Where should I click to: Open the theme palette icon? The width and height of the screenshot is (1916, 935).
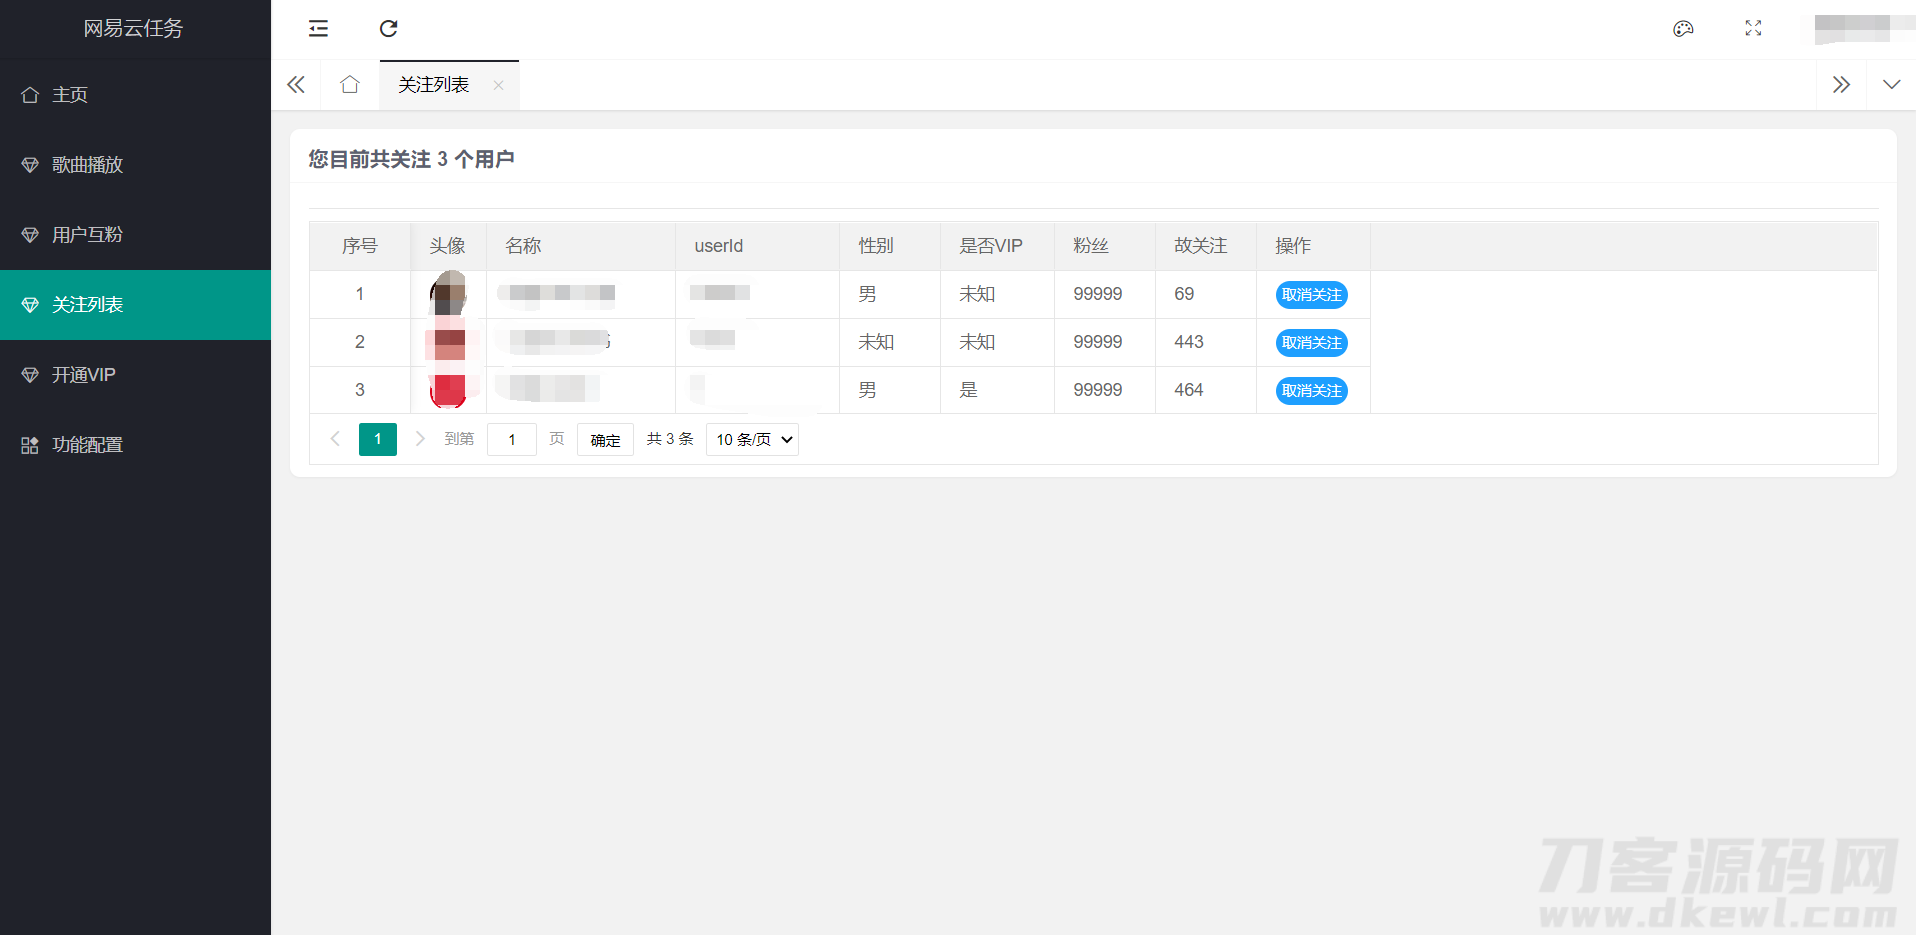[1683, 29]
